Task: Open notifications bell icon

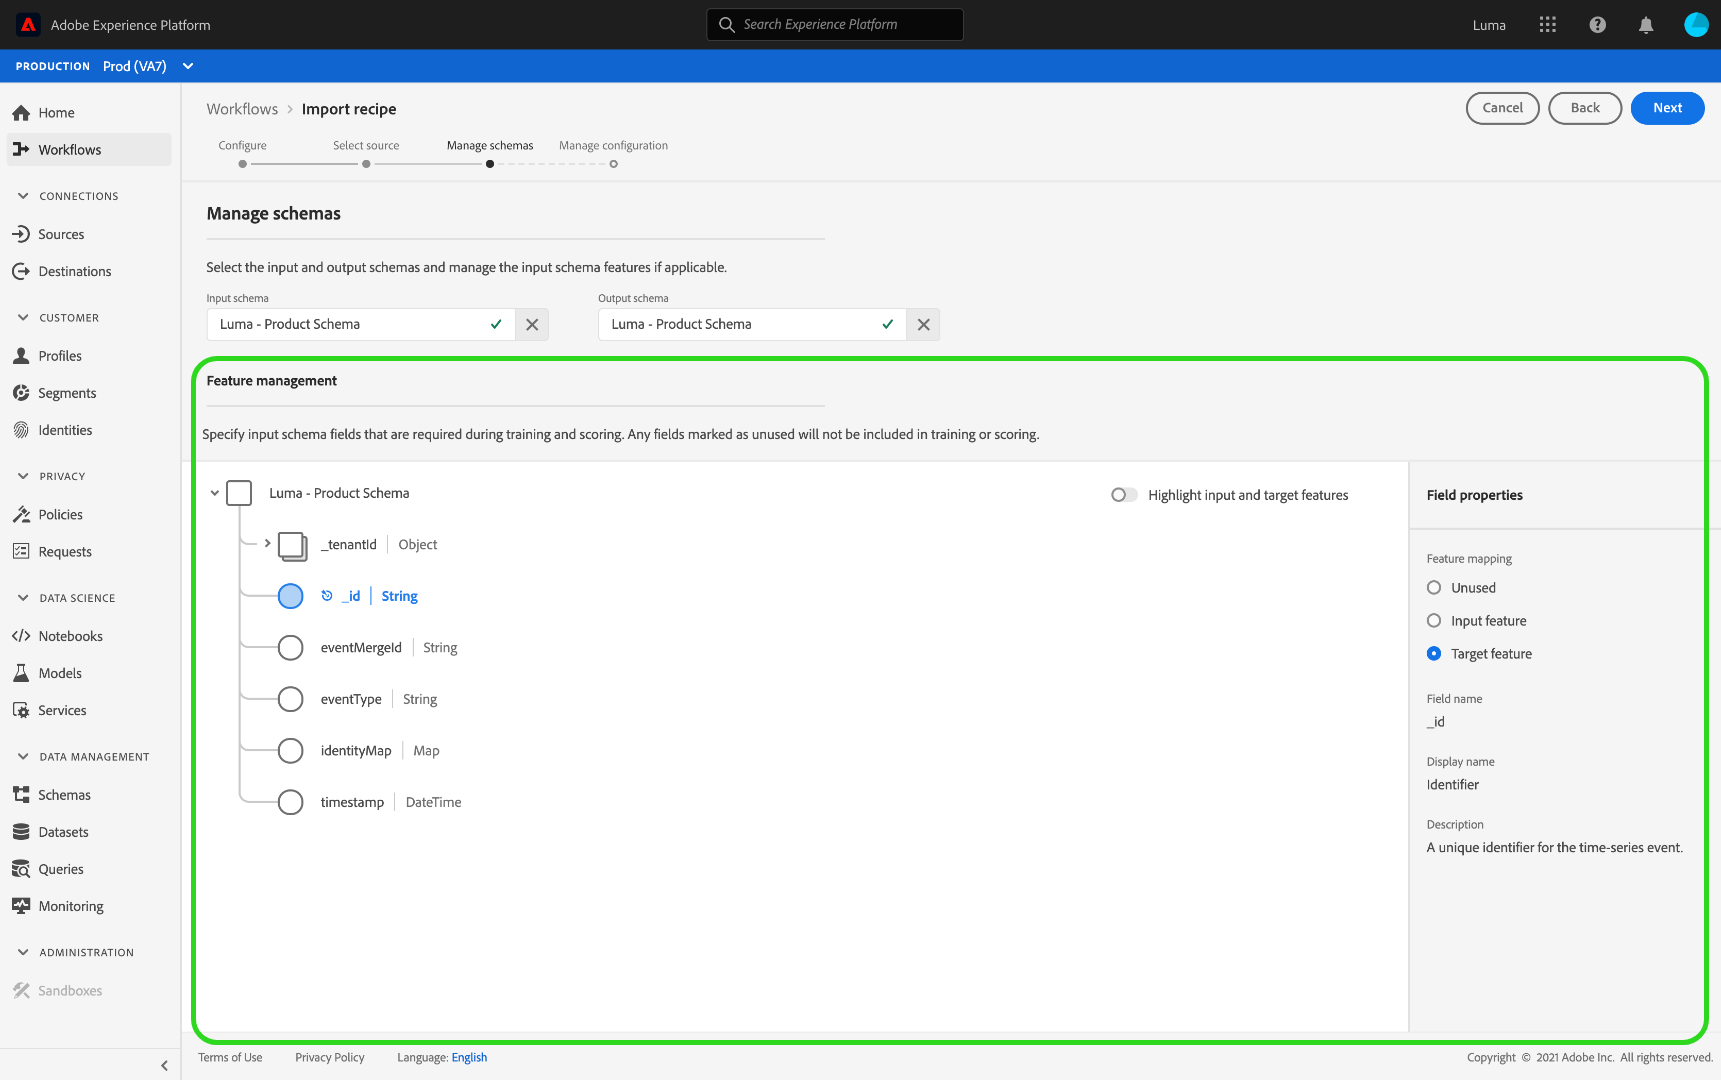Action: pyautogui.click(x=1646, y=25)
